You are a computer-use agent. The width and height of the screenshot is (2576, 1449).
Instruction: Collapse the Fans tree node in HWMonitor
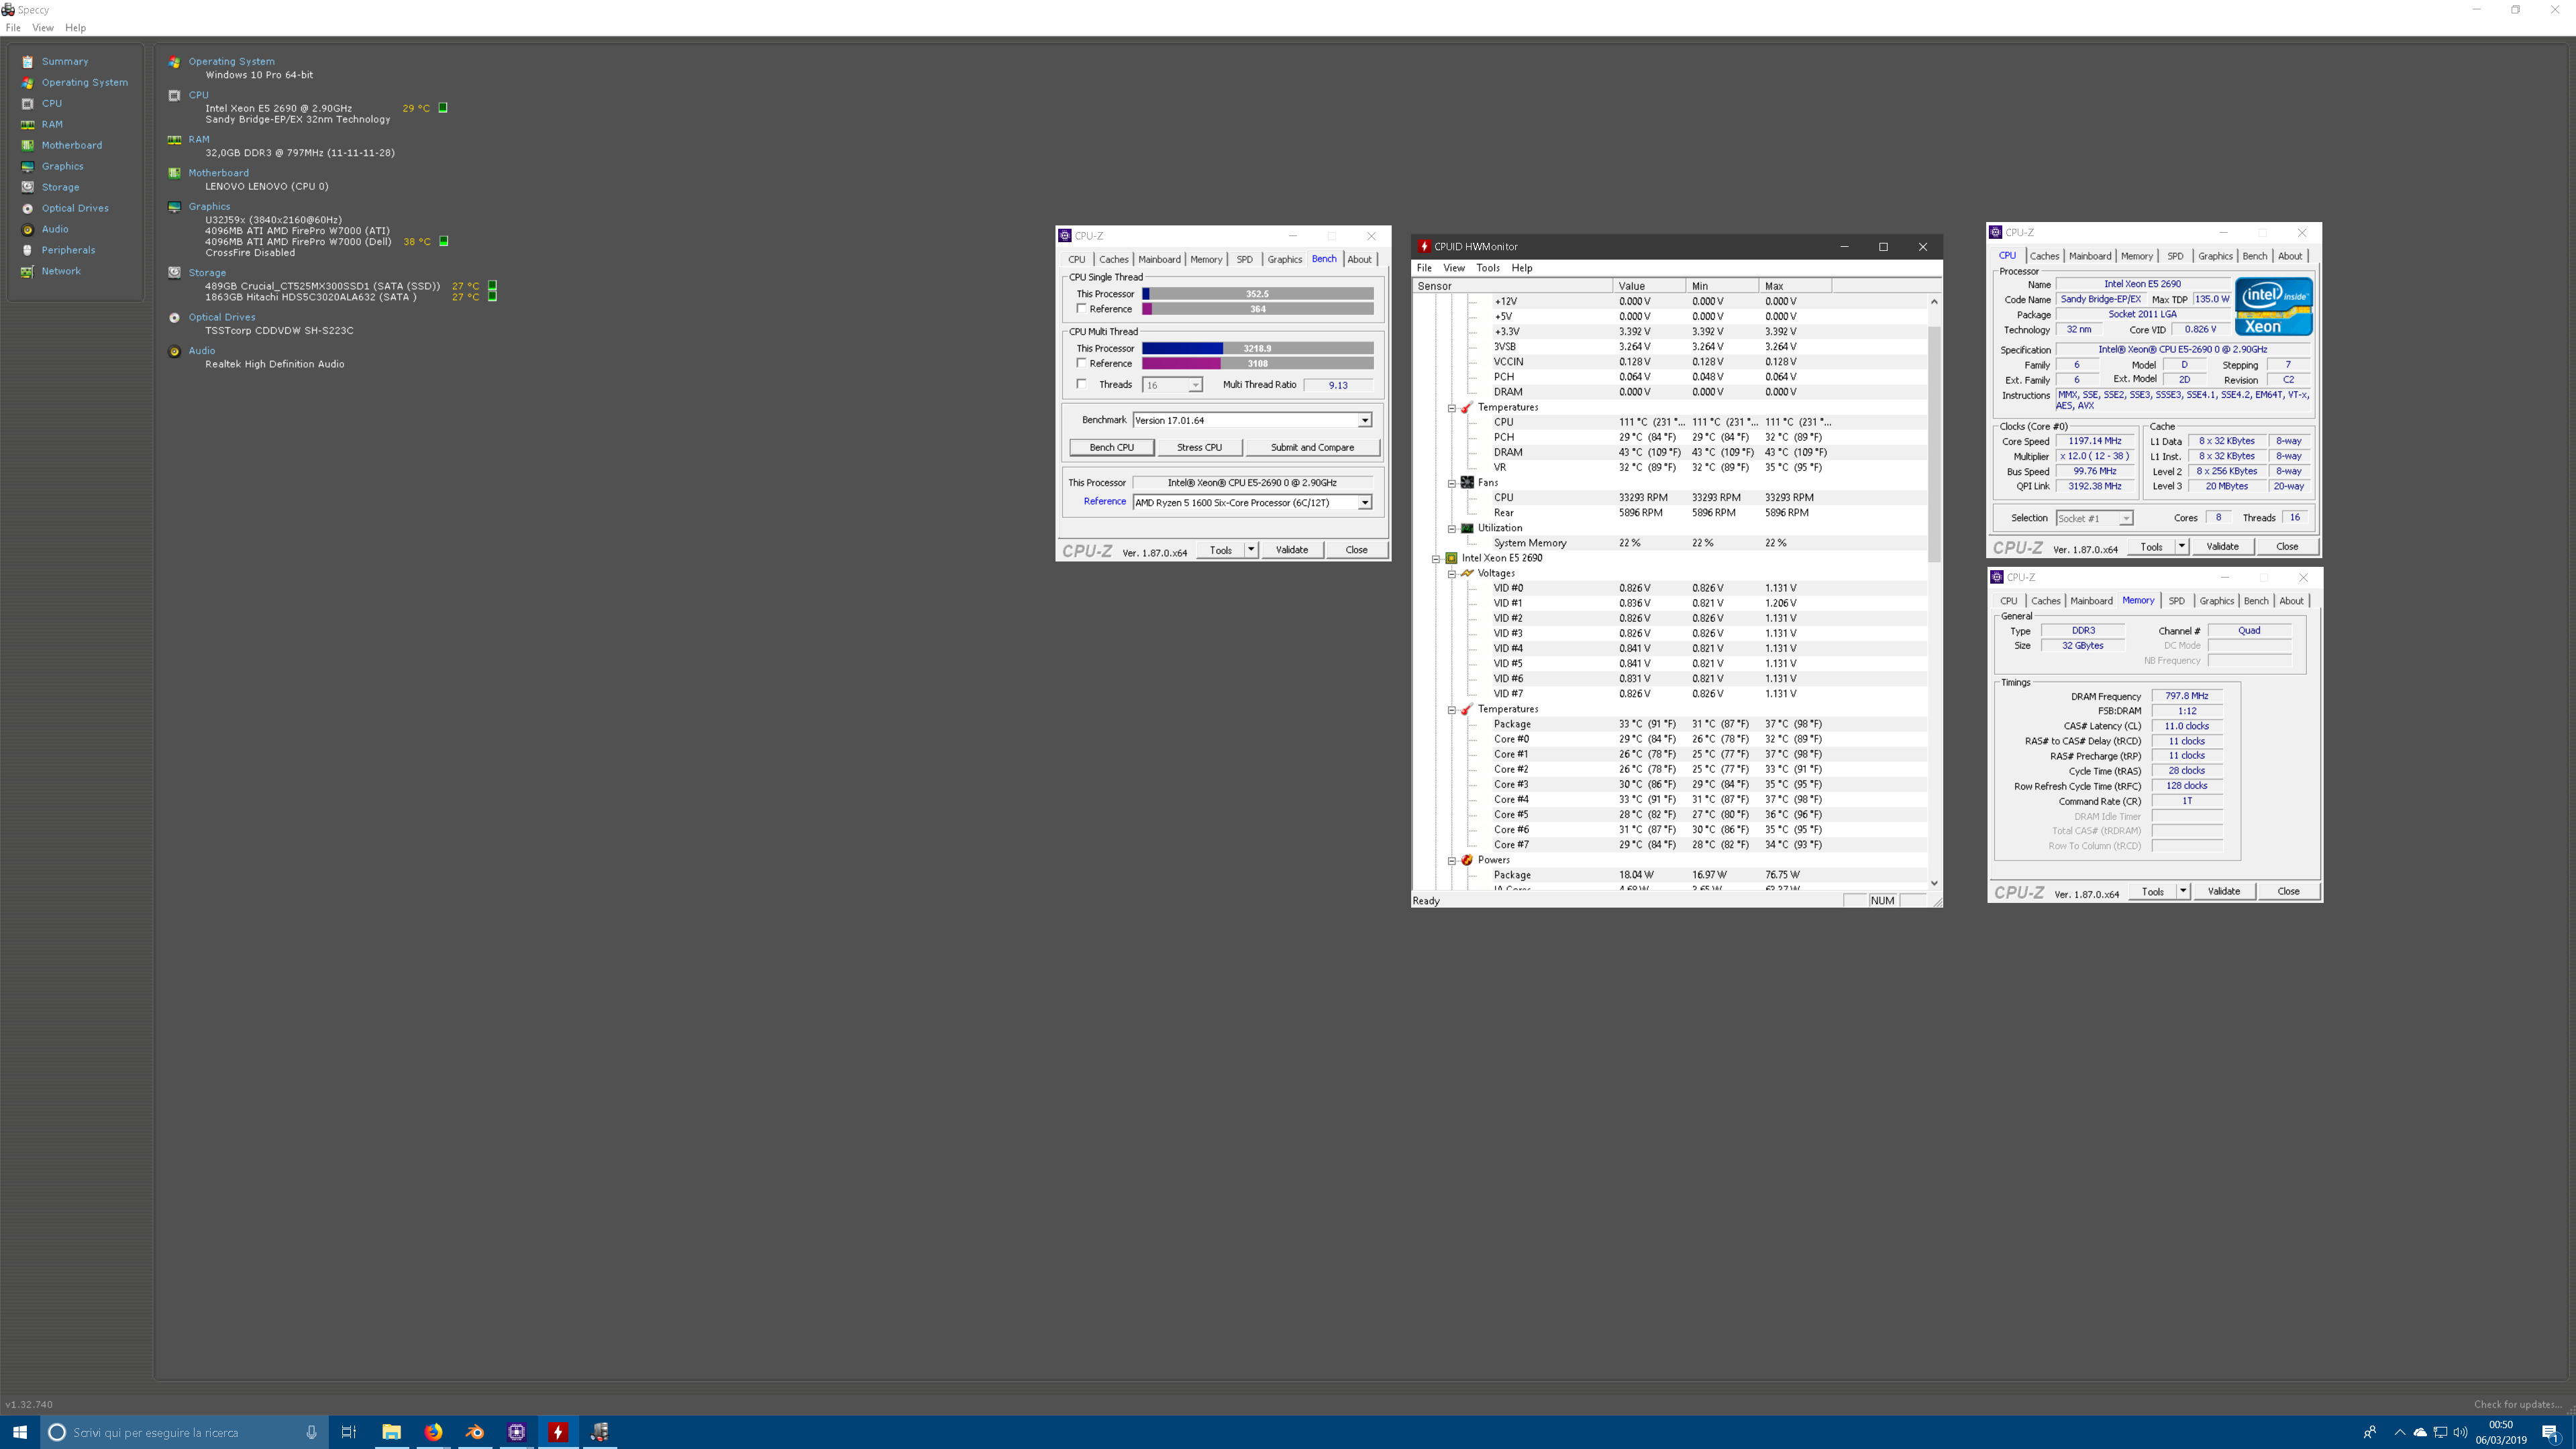pyautogui.click(x=1452, y=483)
